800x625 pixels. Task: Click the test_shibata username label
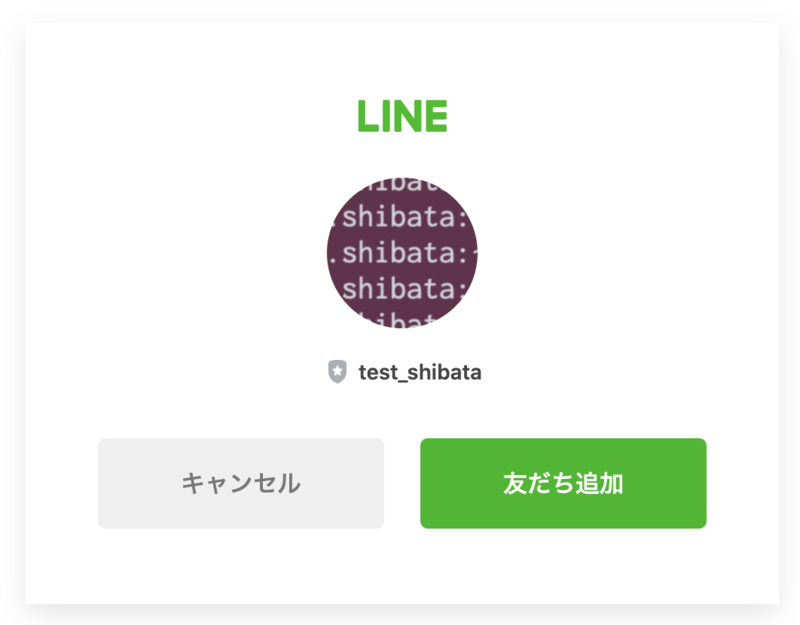[x=420, y=371]
